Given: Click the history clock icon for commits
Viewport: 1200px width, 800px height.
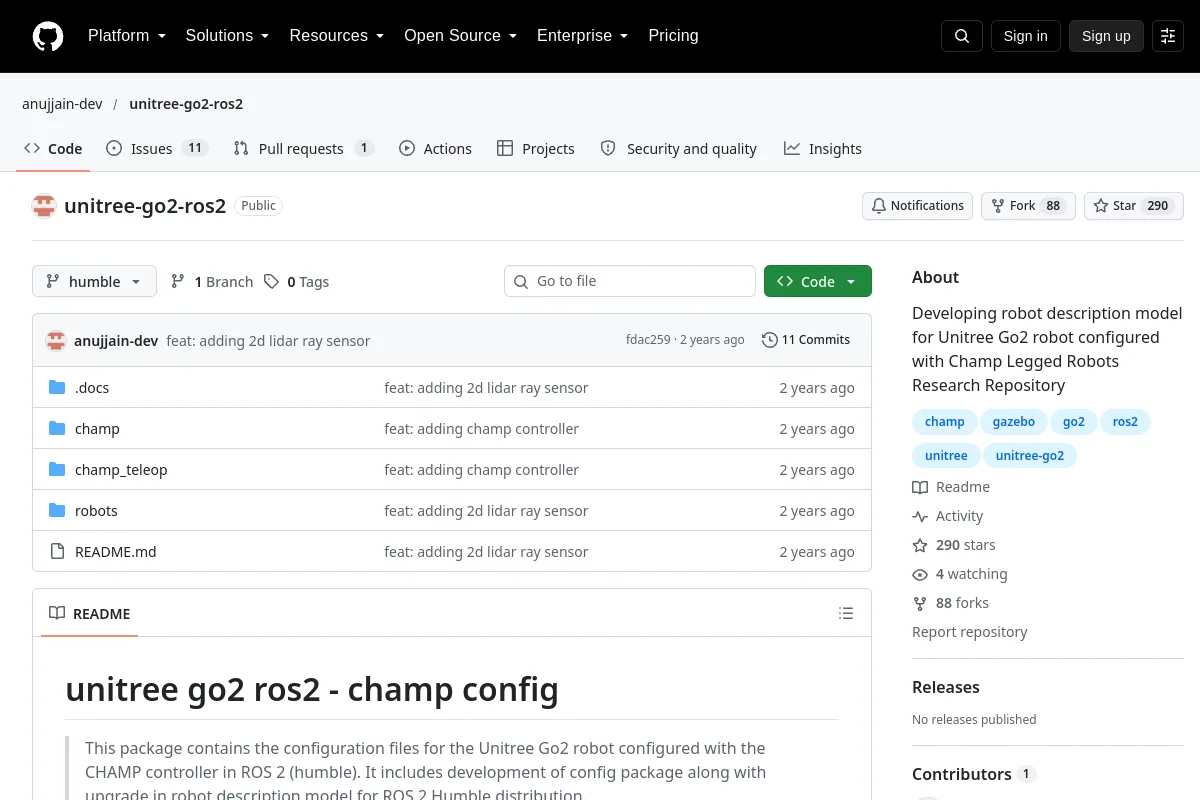Looking at the screenshot, I should pos(769,340).
